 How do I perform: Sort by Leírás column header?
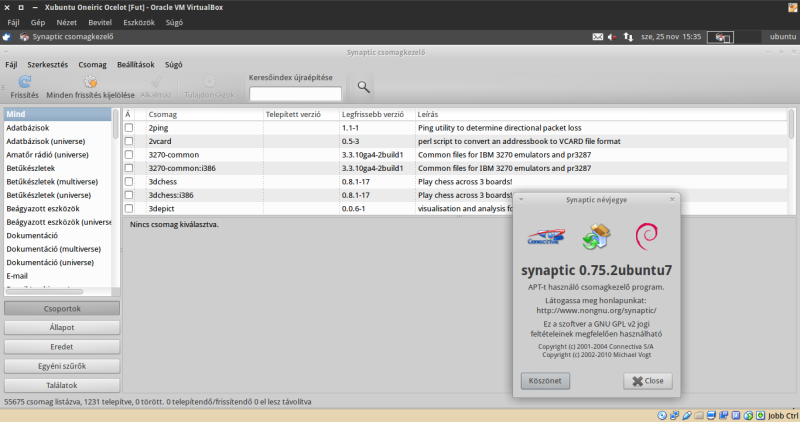pos(601,114)
